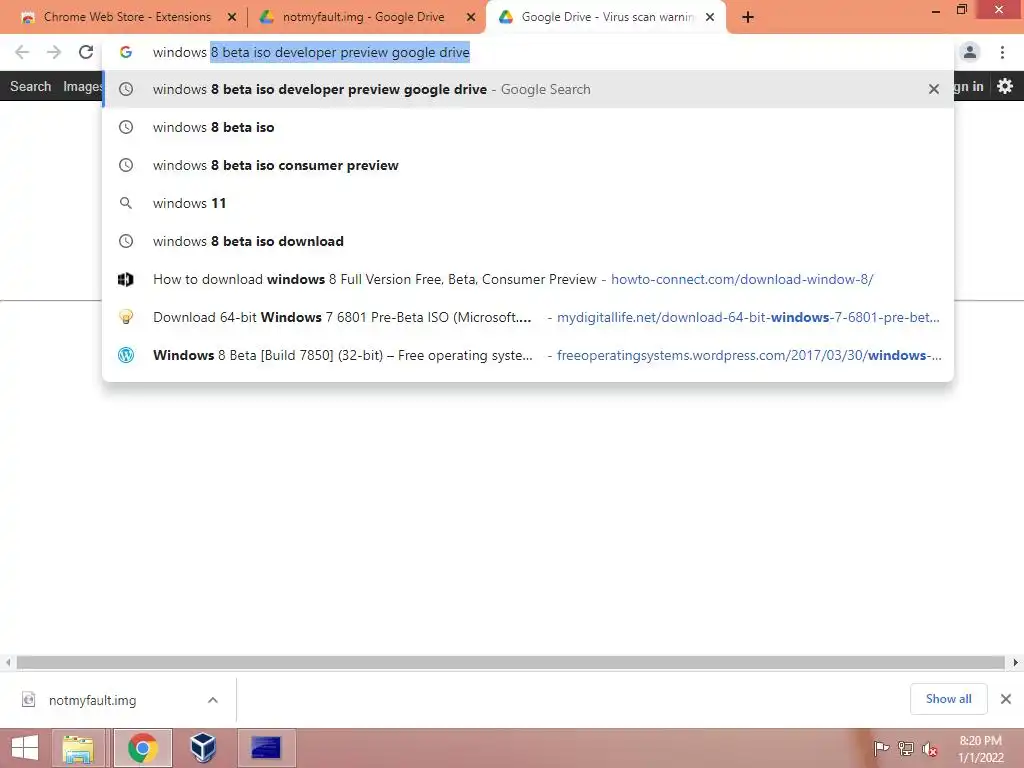The height and width of the screenshot is (768, 1024).
Task: Open the Windows Start button
Action: pyautogui.click(x=25, y=748)
